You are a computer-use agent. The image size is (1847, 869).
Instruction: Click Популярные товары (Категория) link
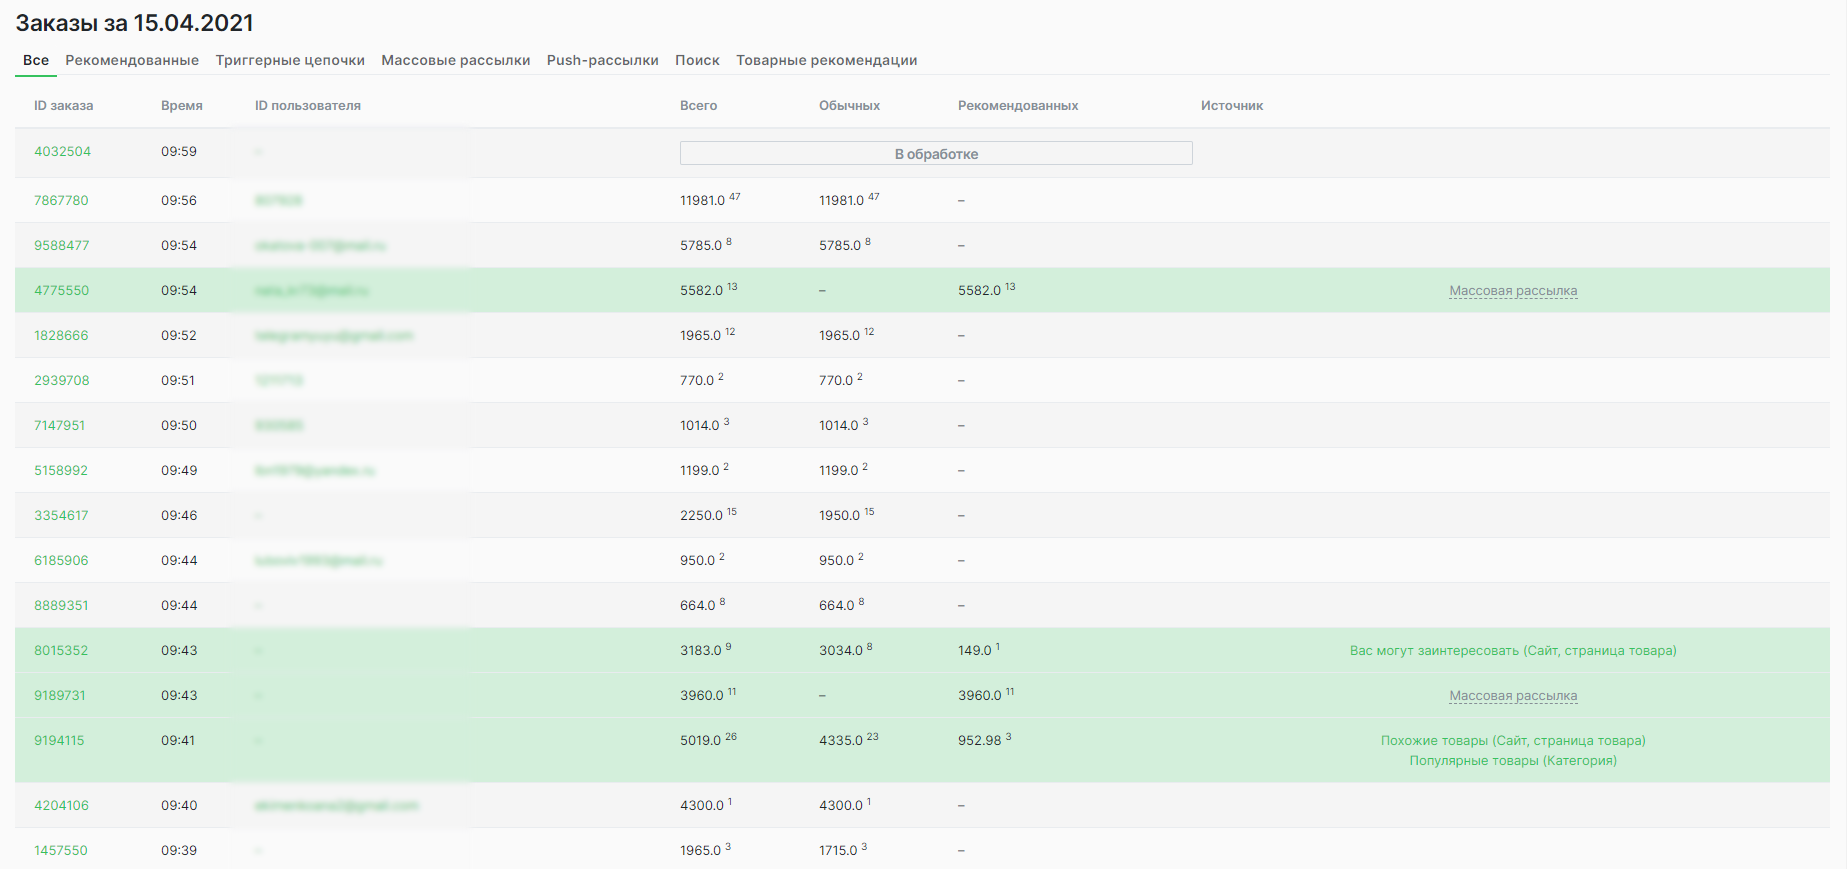click(x=1513, y=761)
